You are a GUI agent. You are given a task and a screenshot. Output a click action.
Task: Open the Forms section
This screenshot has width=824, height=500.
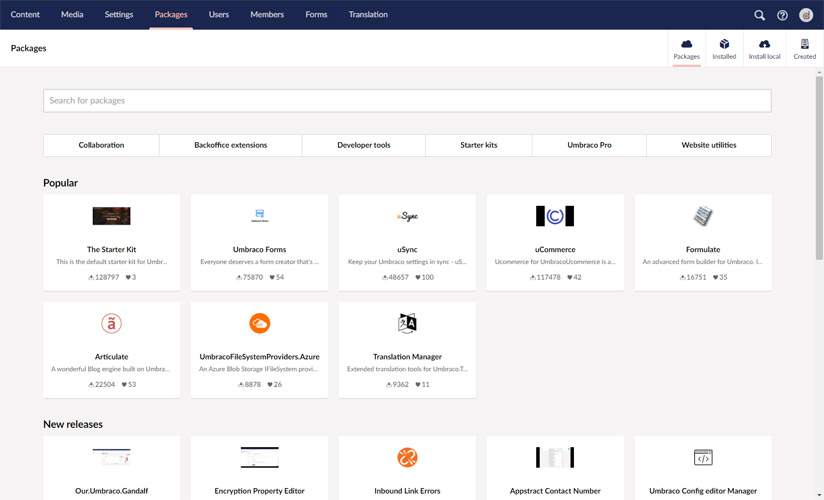(x=316, y=15)
